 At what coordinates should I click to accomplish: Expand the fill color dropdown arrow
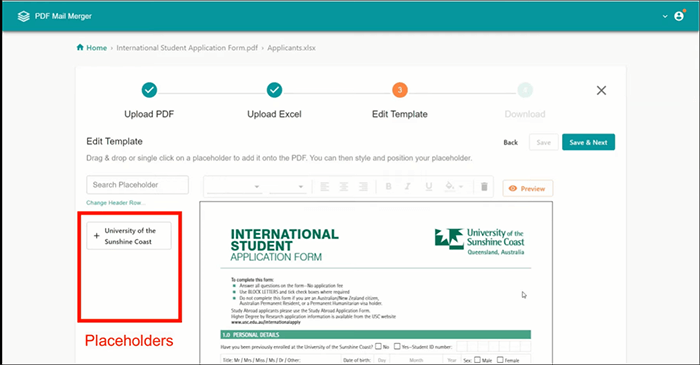[x=461, y=187]
